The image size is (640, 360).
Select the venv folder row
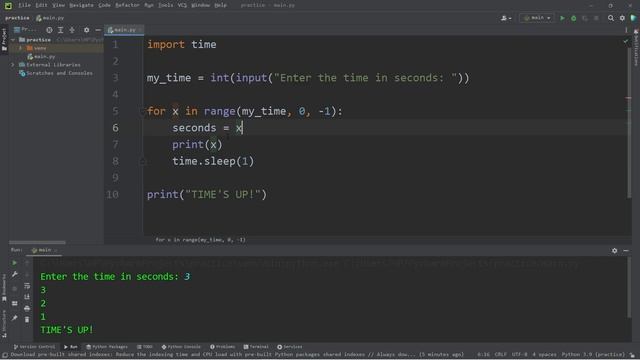(56, 48)
